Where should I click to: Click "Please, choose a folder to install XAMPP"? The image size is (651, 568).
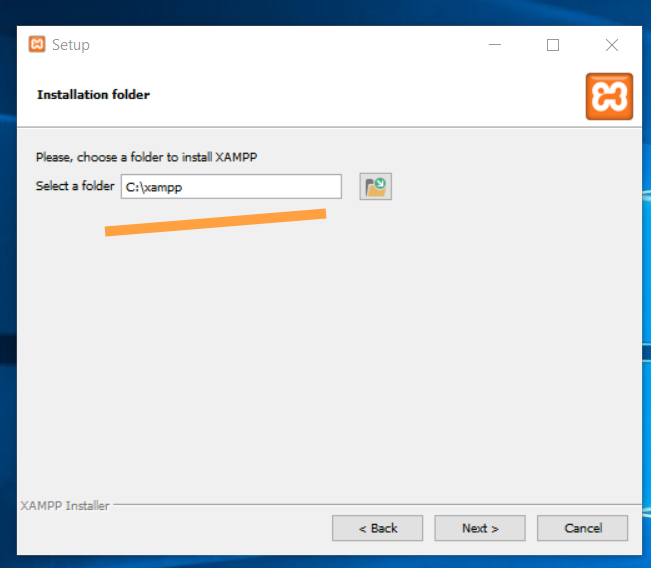(147, 157)
